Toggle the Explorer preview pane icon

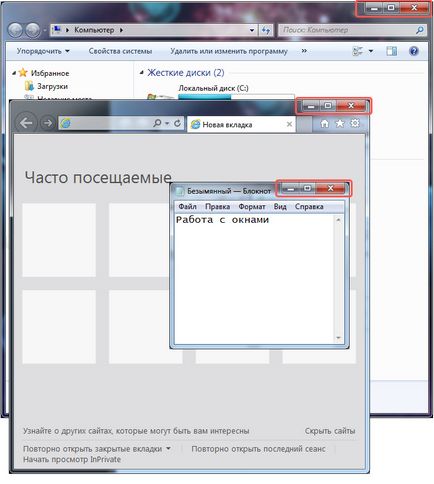pyautogui.click(x=392, y=51)
